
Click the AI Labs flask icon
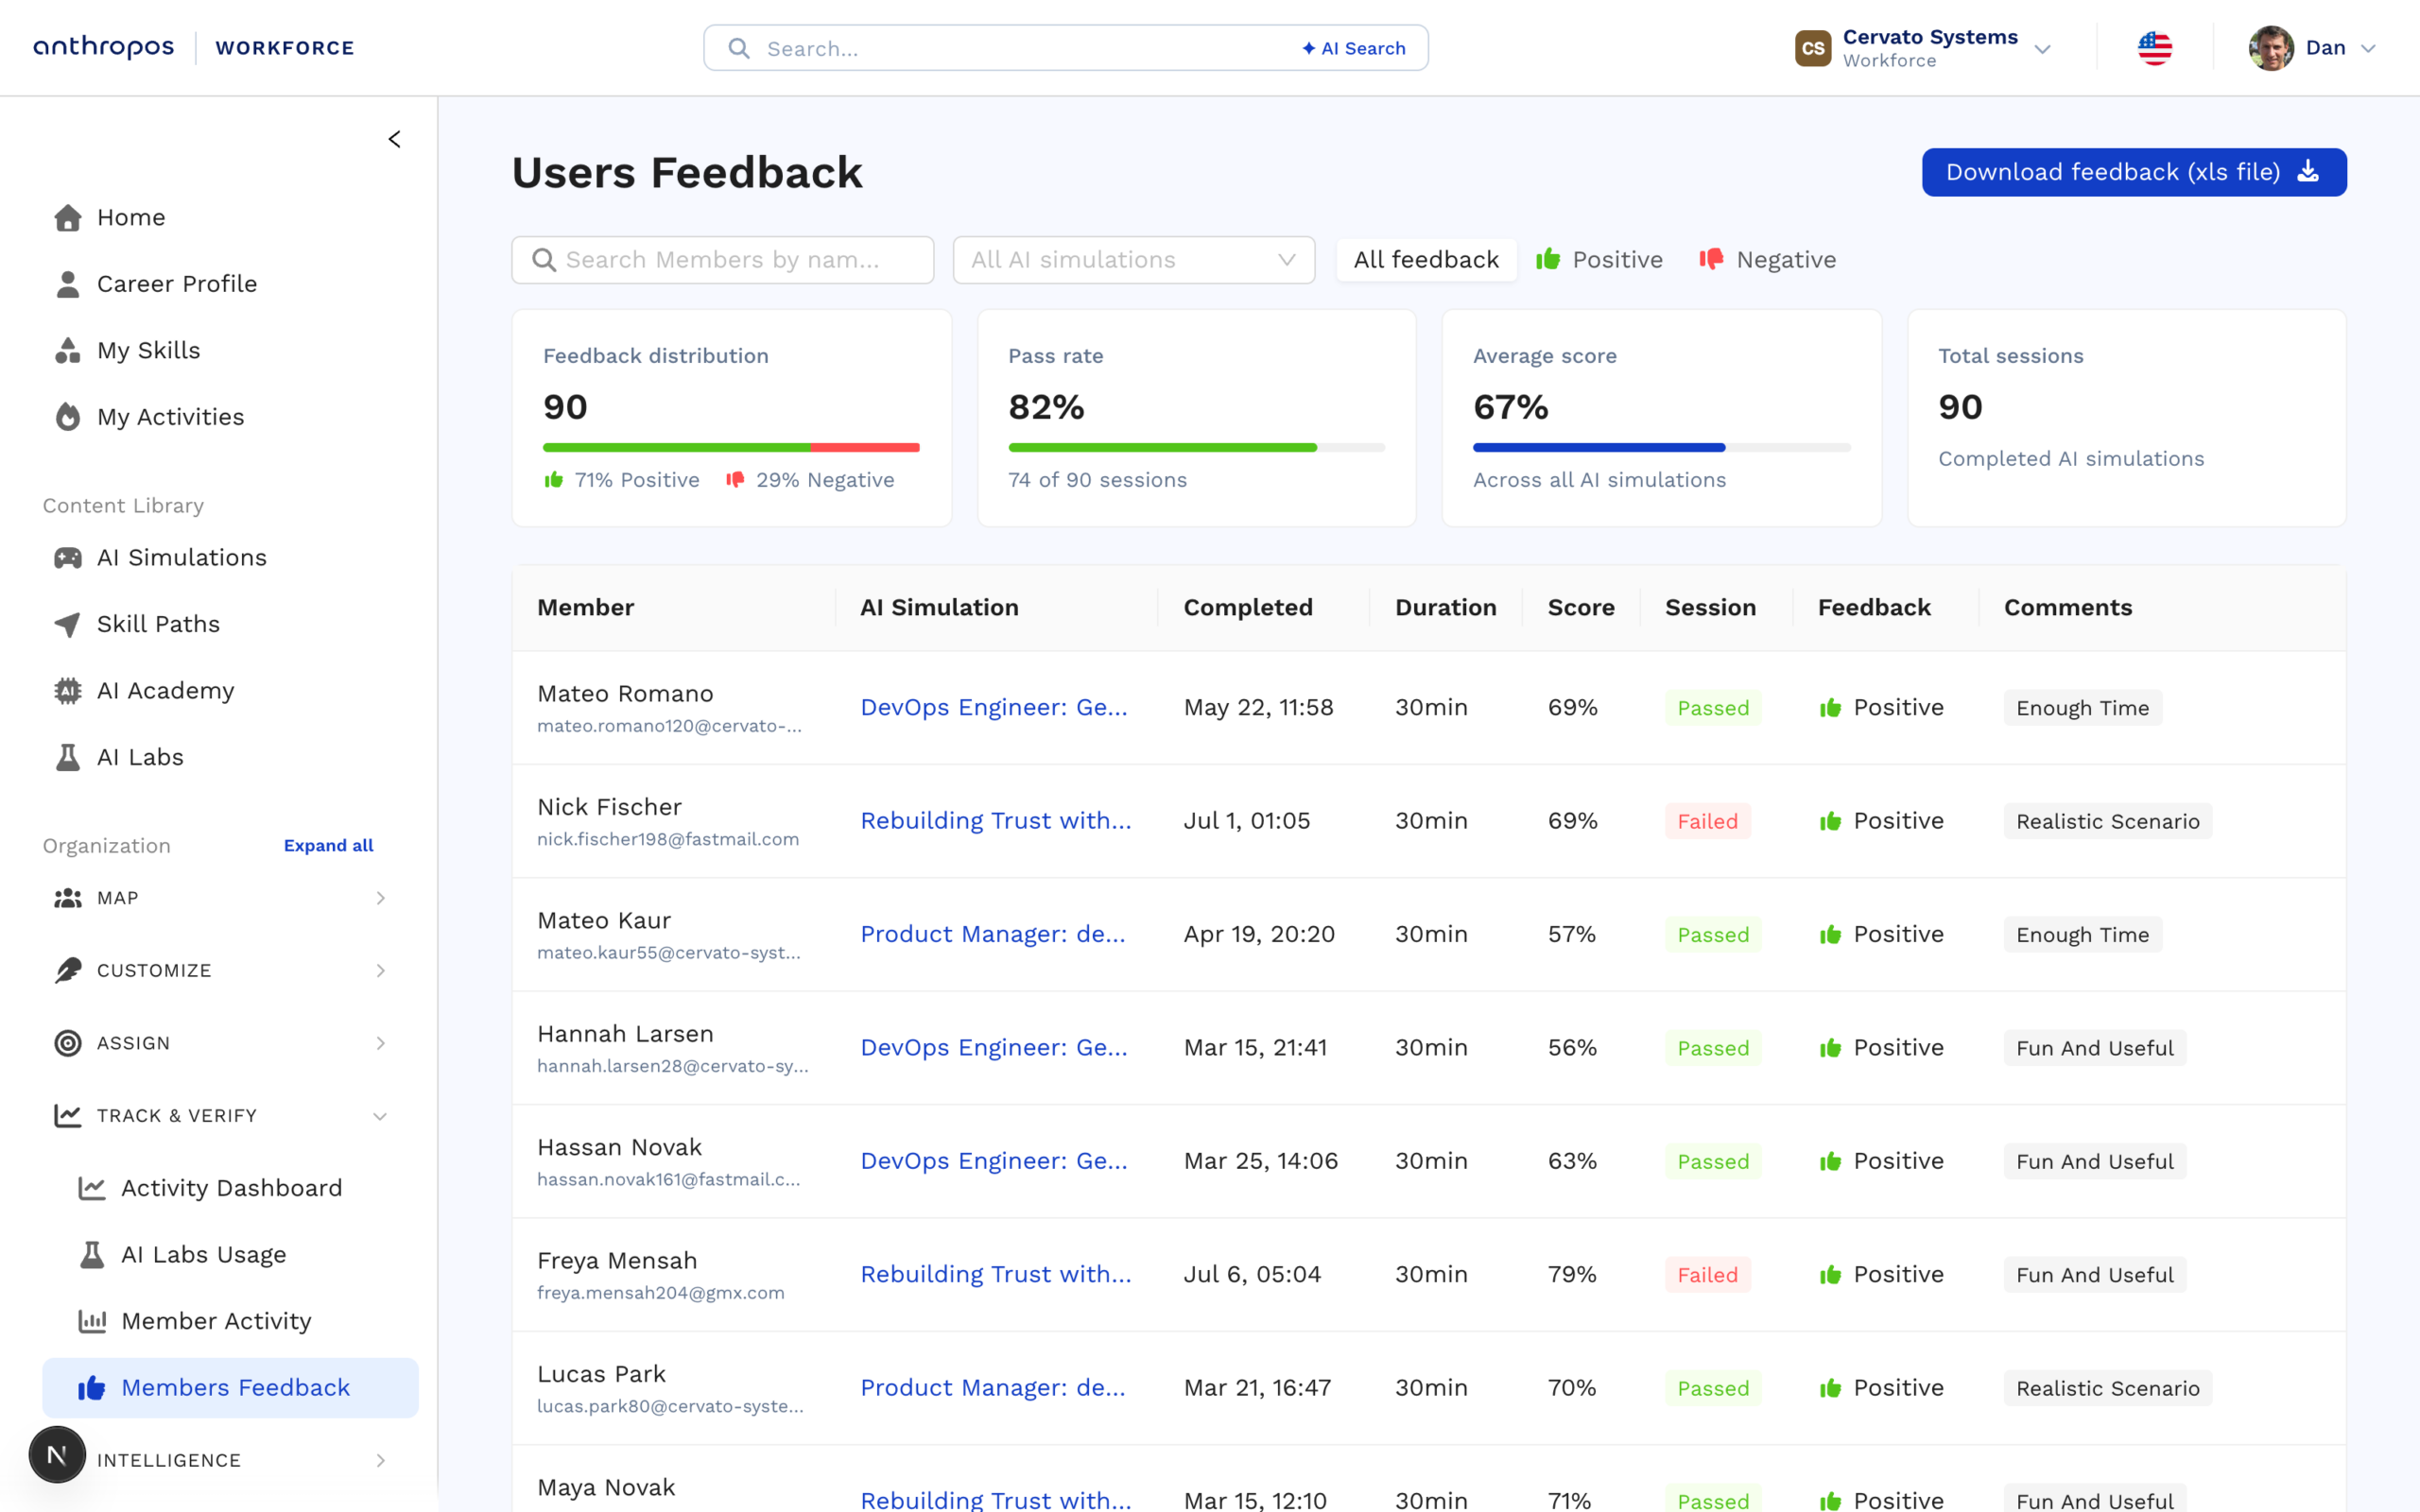[68, 757]
